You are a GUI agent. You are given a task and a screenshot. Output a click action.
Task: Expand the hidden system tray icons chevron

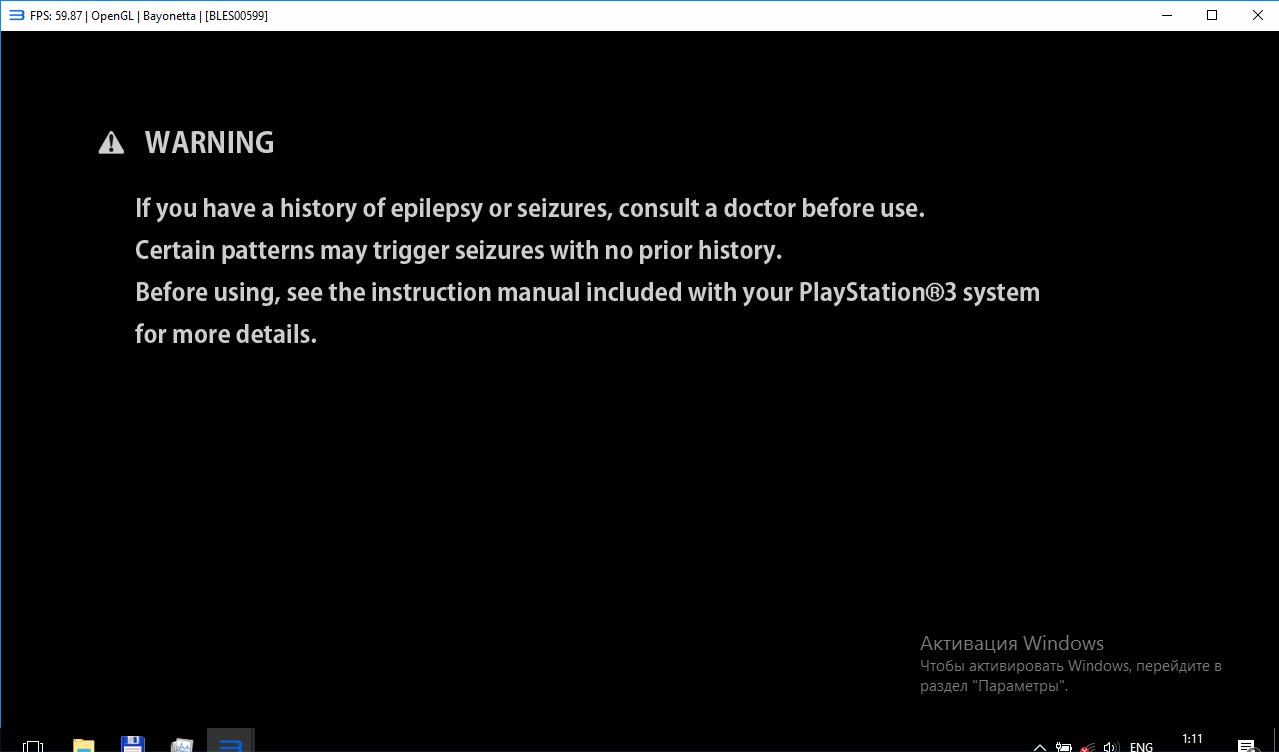pyautogui.click(x=1040, y=746)
